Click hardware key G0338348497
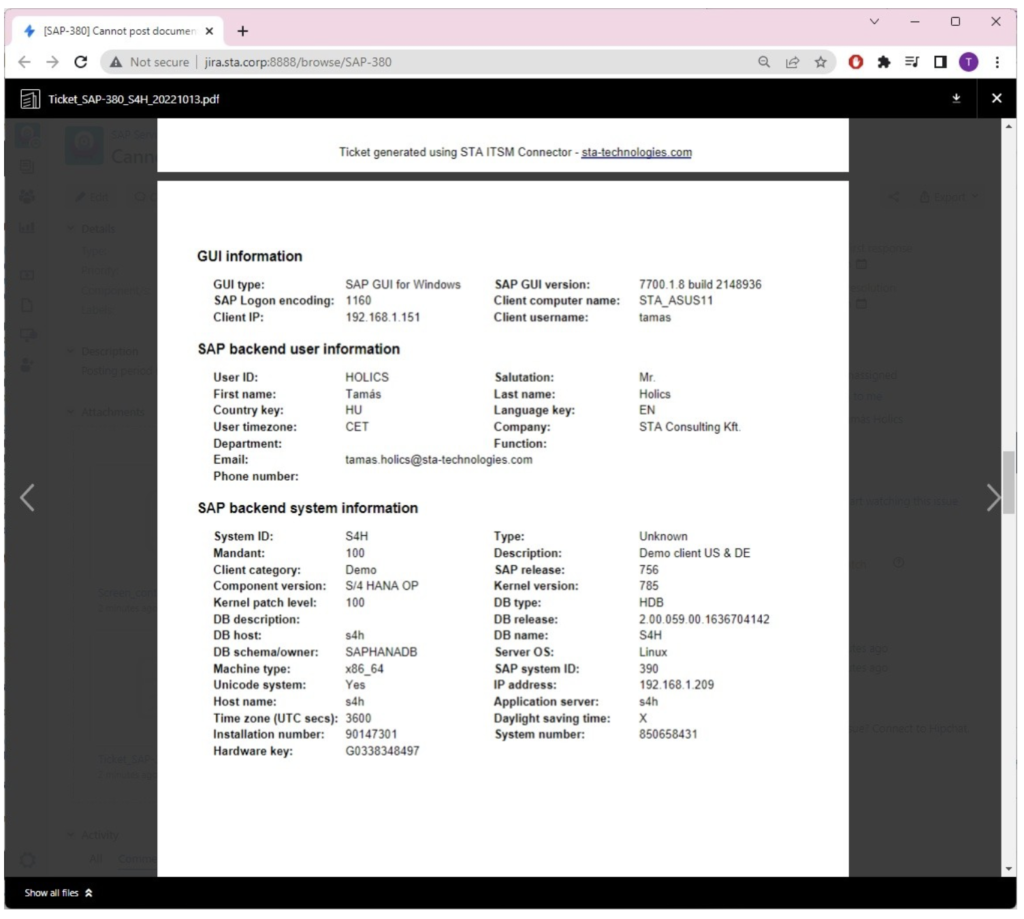 (382, 751)
